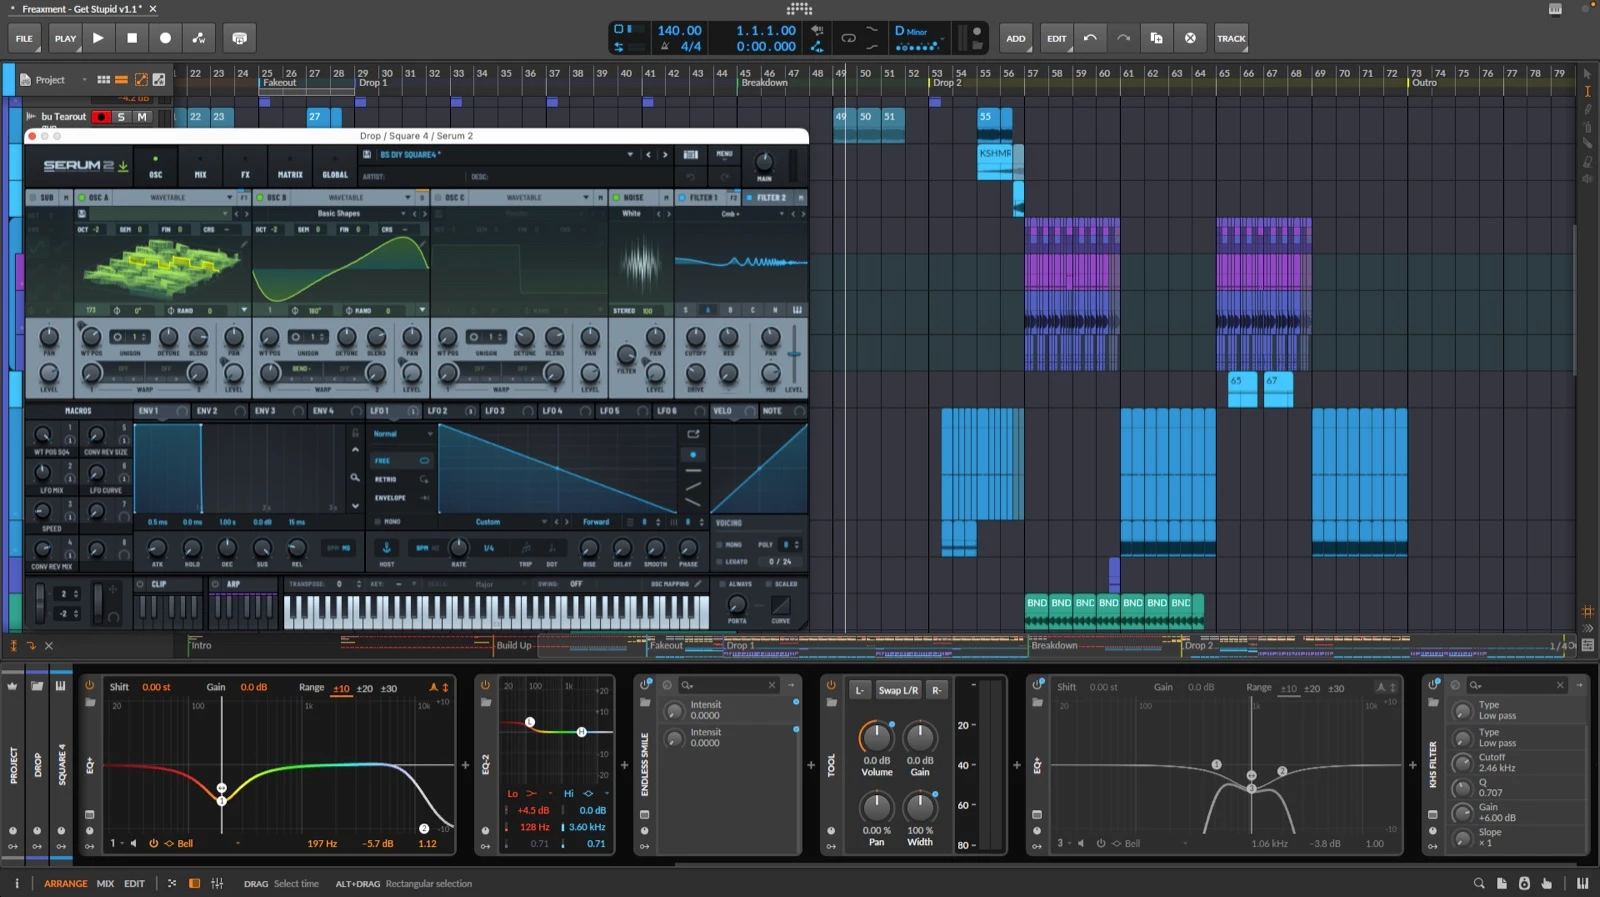The image size is (1600, 897).
Task: Open the Serum MENU button
Action: coord(724,154)
